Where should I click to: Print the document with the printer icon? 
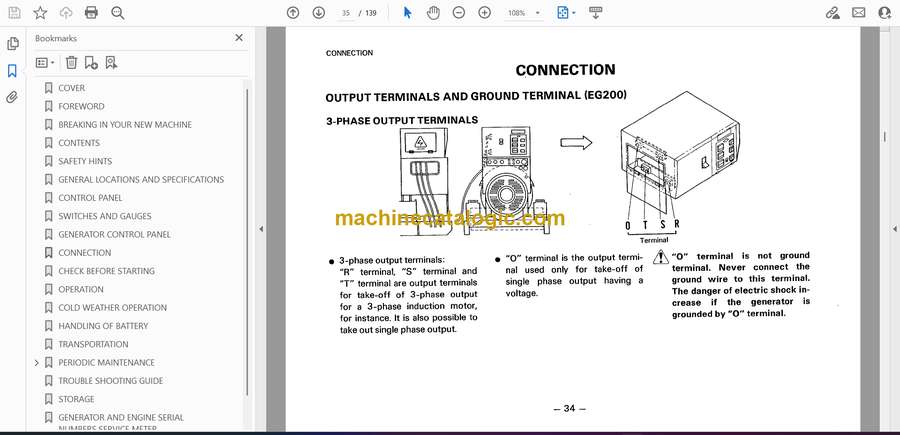coord(91,13)
